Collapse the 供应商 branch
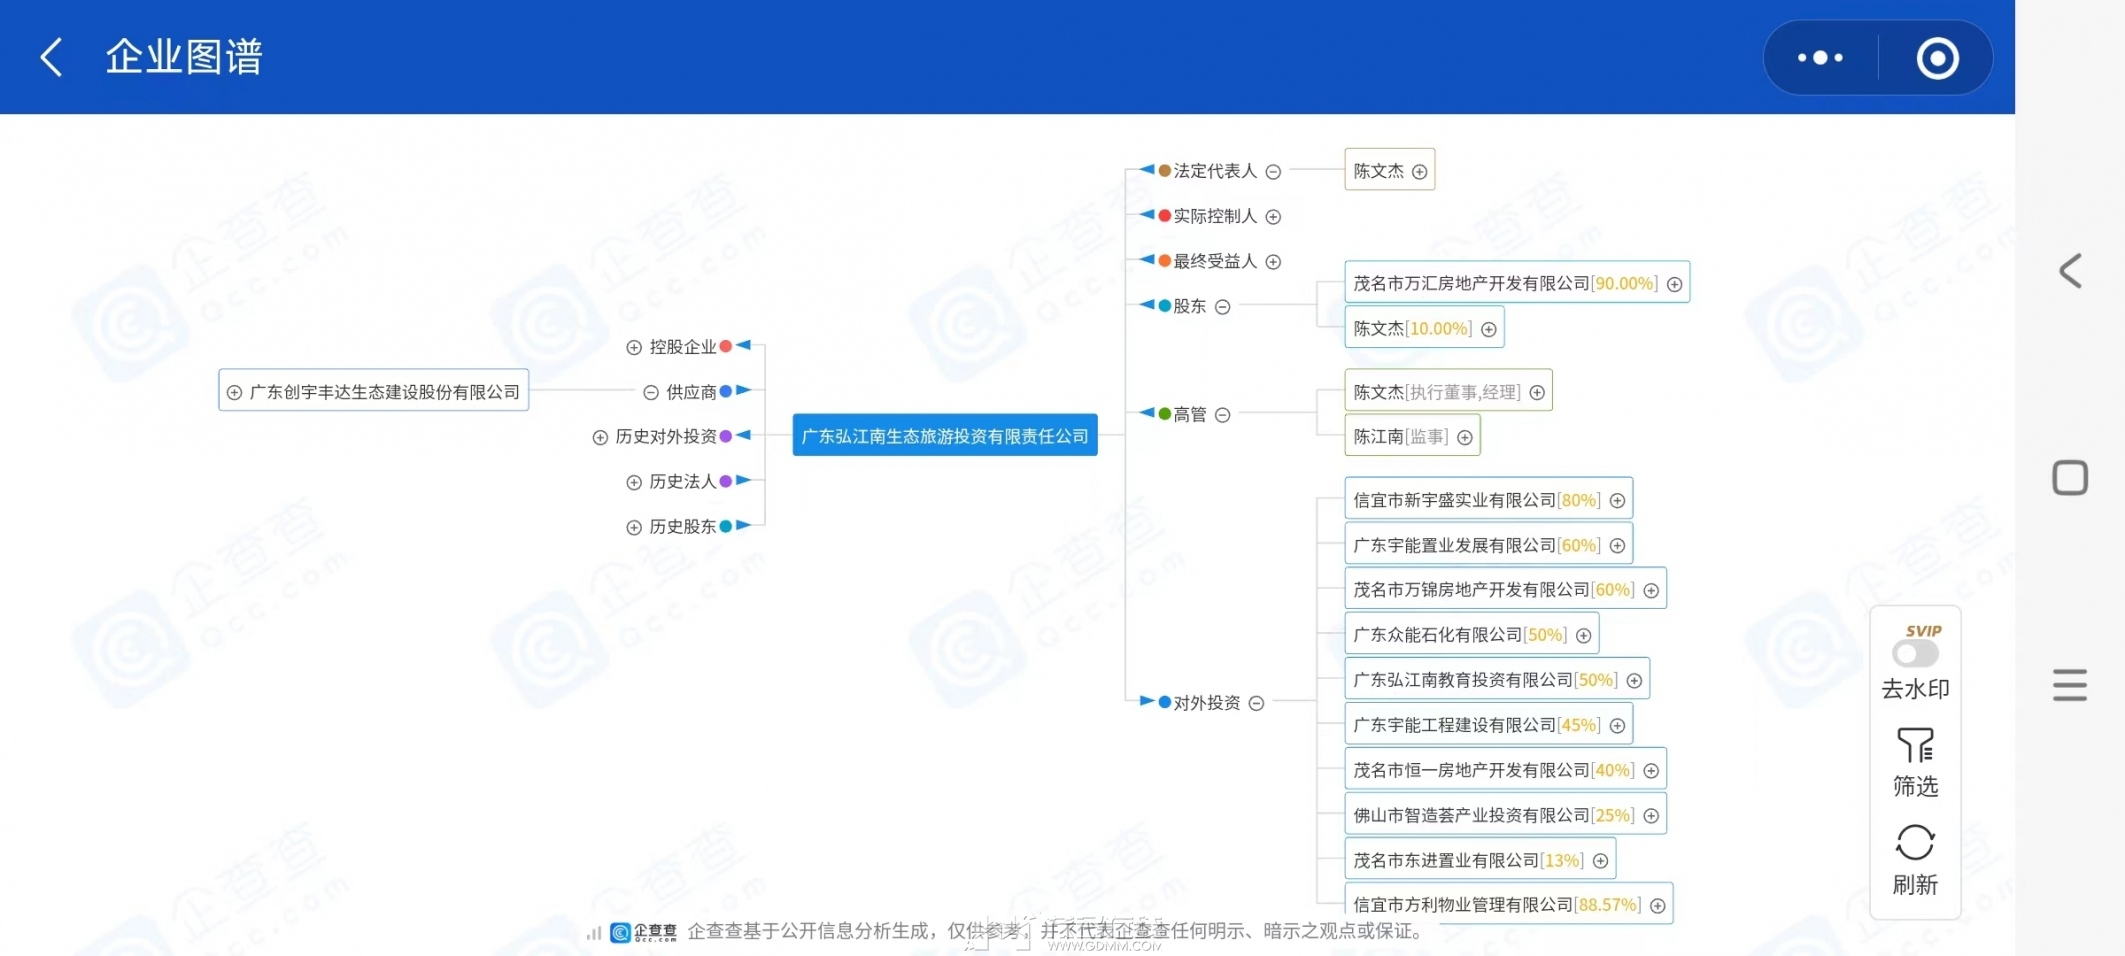2125x956 pixels. pyautogui.click(x=651, y=392)
